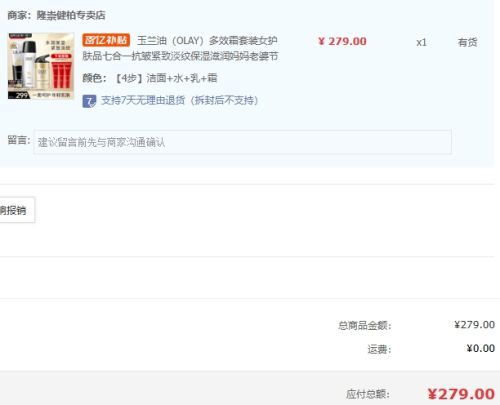Click the 颜色 4步 variant description
The height and width of the screenshot is (405, 500).
[150, 78]
